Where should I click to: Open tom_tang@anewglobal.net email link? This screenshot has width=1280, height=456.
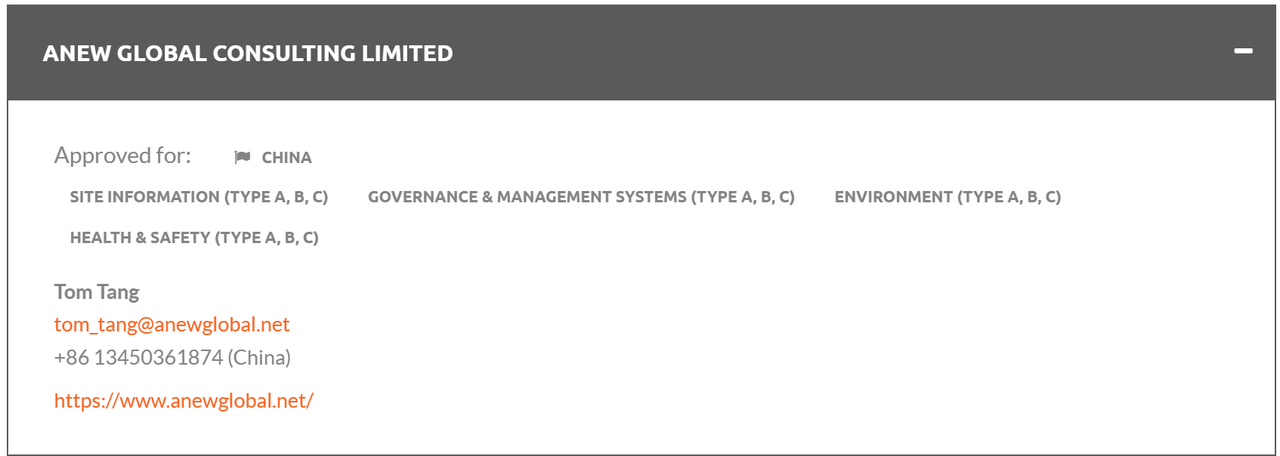[172, 324]
